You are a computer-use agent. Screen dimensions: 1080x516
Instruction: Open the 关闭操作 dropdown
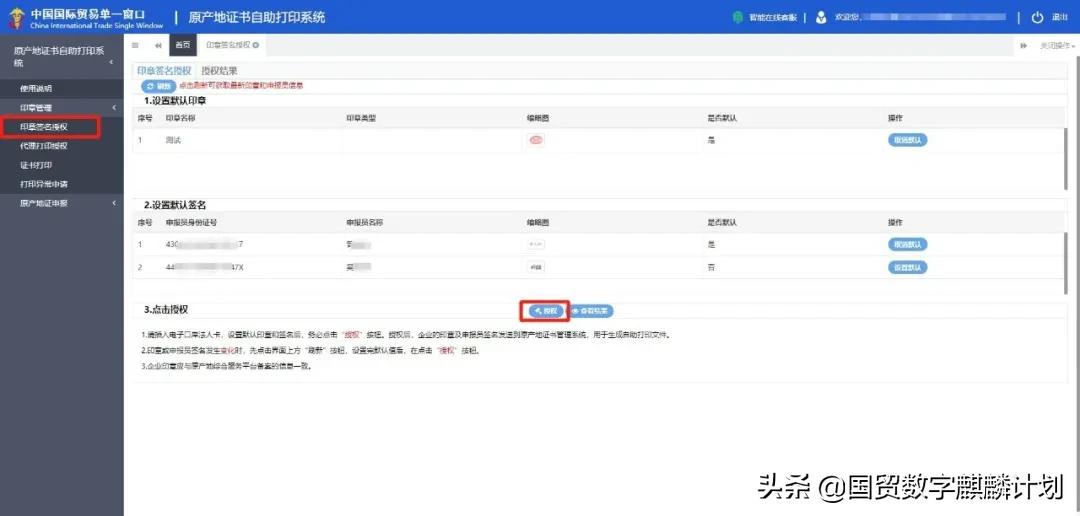coord(1057,45)
